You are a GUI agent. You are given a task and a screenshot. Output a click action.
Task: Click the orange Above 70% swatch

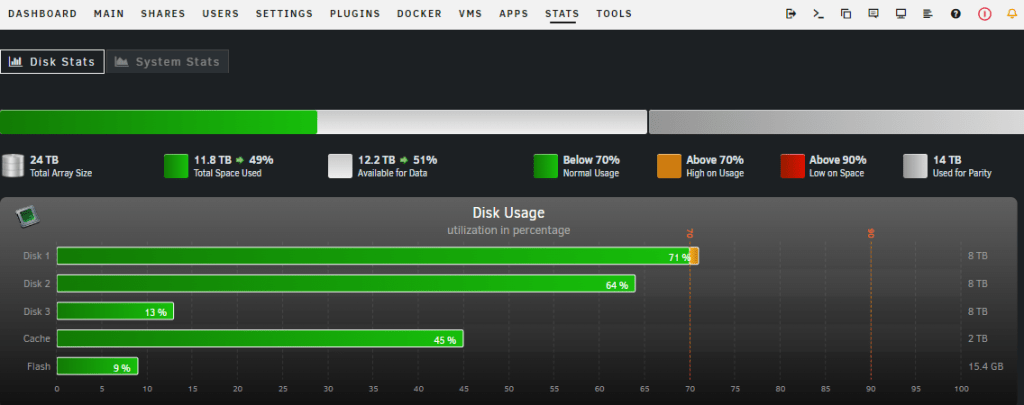[x=670, y=166]
